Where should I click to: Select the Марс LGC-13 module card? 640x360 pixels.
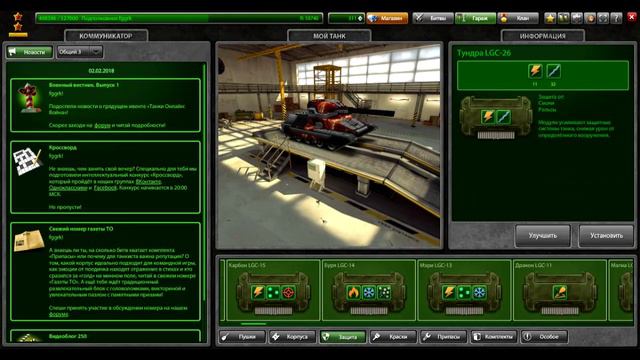point(464,290)
